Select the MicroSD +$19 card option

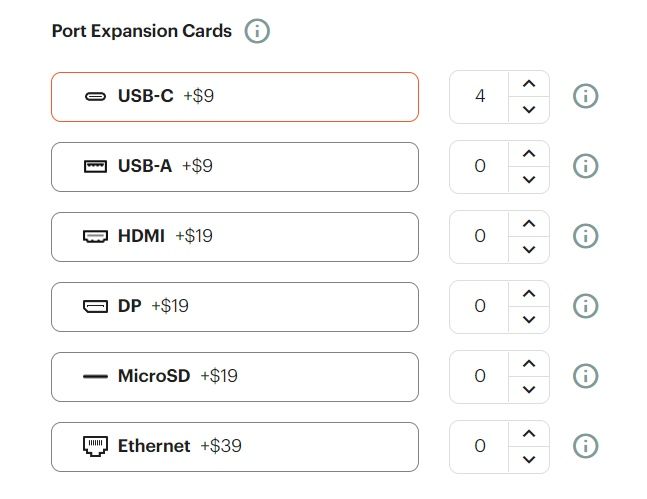(235, 377)
